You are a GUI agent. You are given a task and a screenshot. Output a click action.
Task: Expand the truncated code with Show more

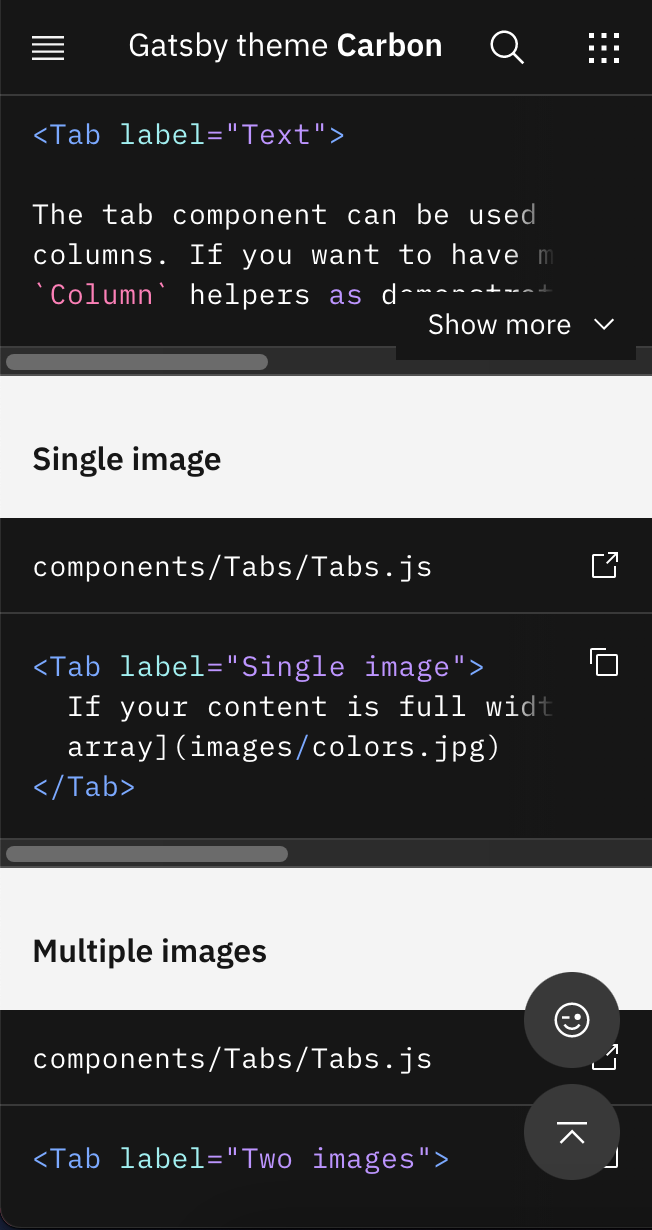click(499, 324)
